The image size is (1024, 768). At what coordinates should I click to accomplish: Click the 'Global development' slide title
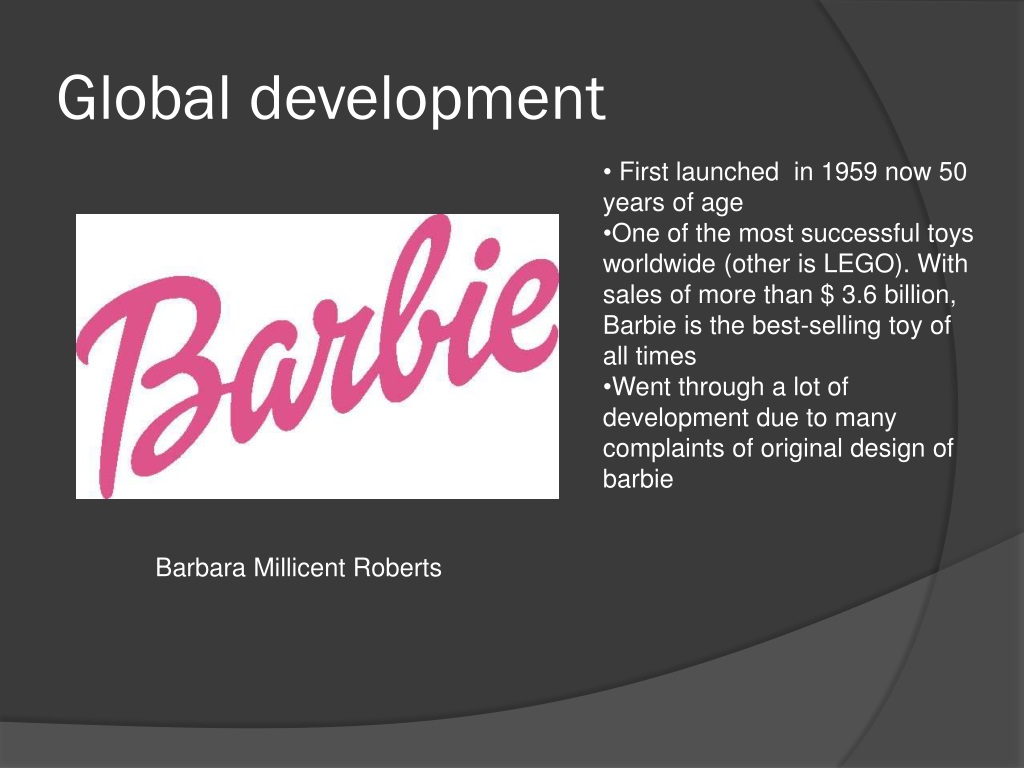[x=331, y=99]
